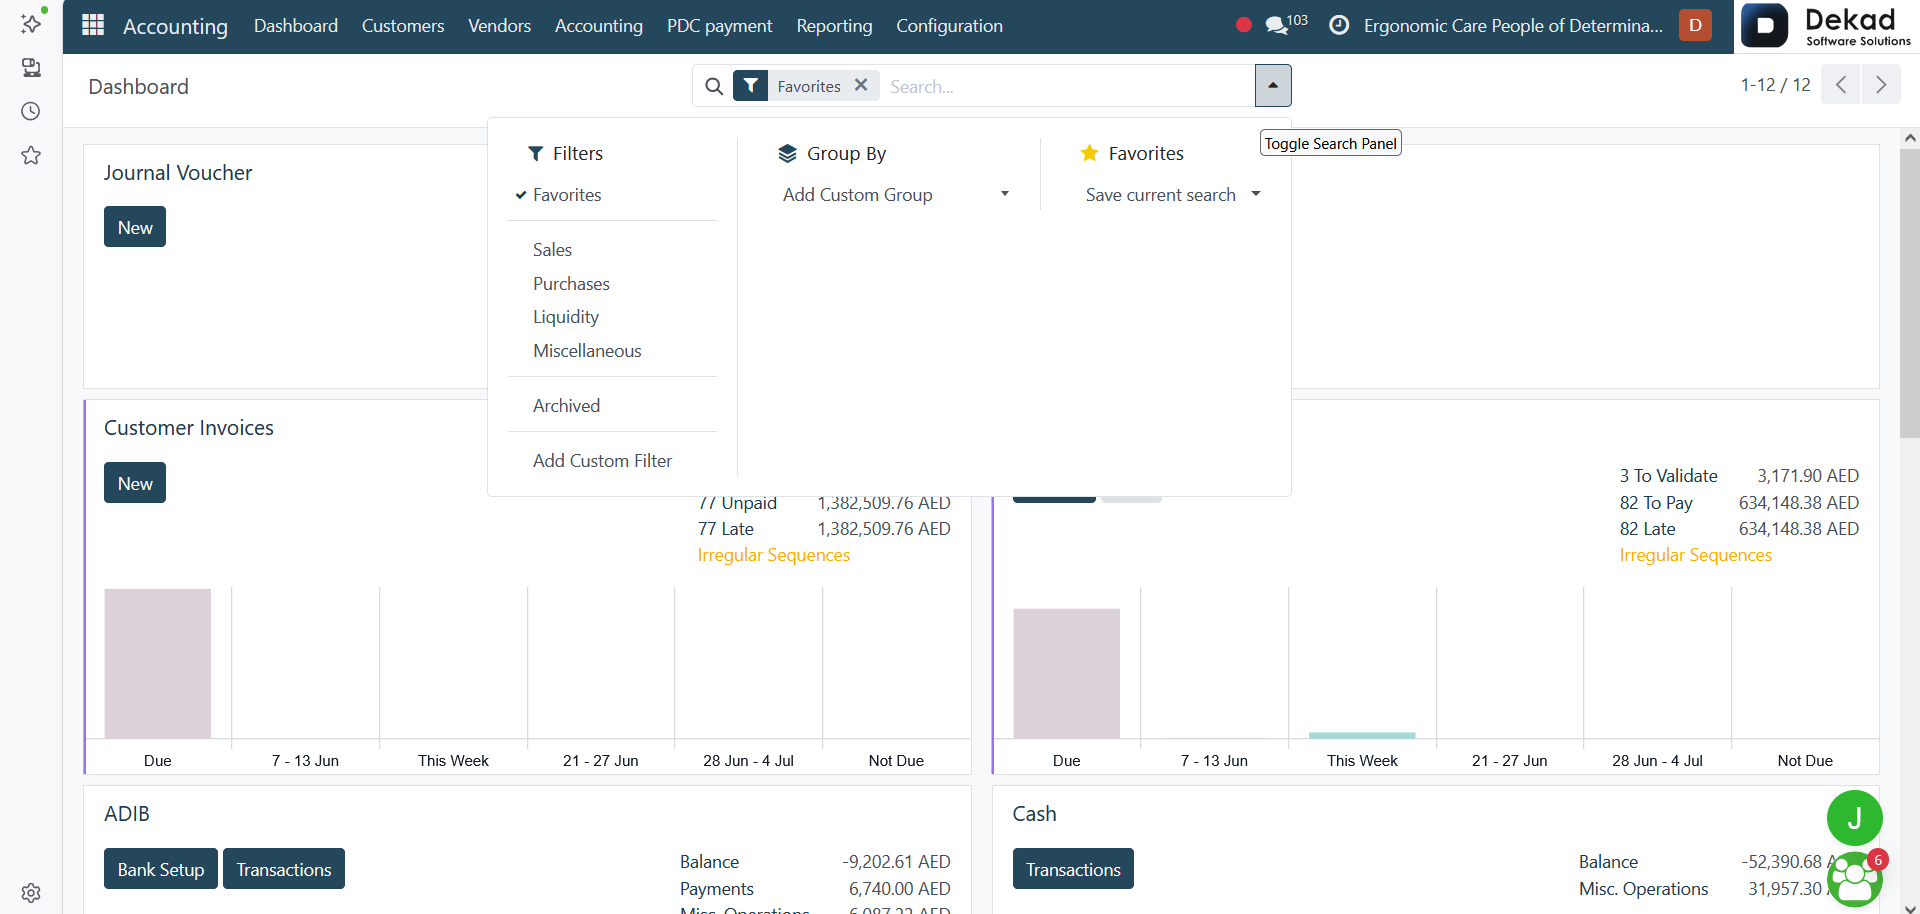
Task: Click the red recording status dot
Action: [1243, 25]
